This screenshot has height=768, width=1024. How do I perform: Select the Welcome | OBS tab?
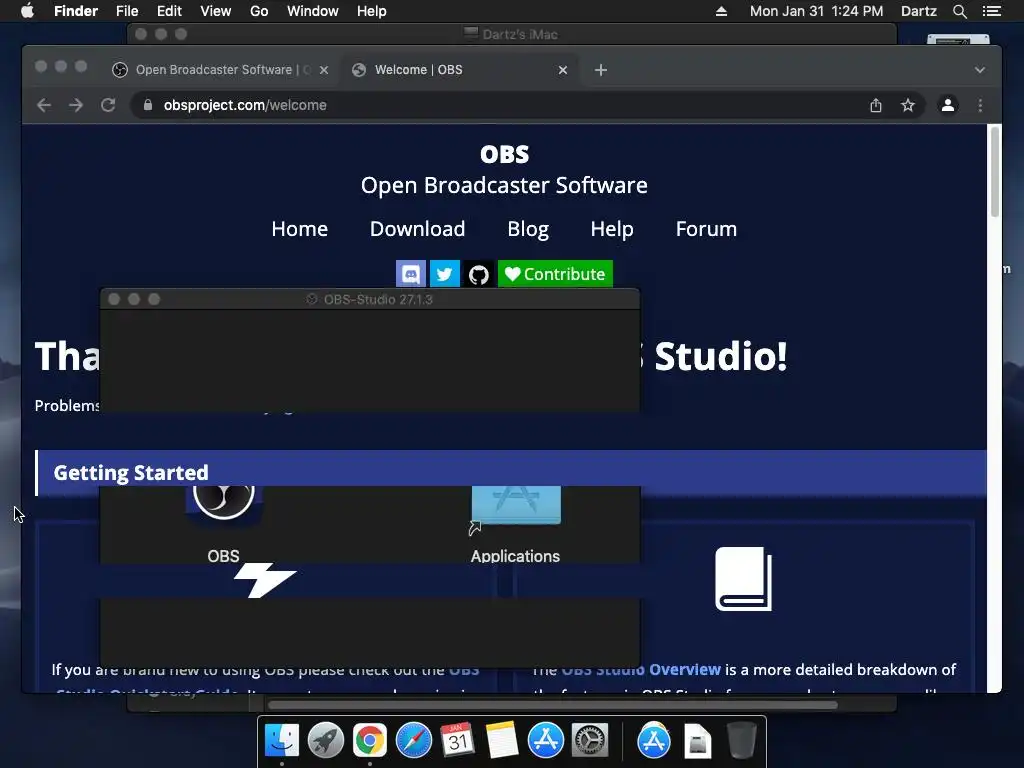(460, 70)
